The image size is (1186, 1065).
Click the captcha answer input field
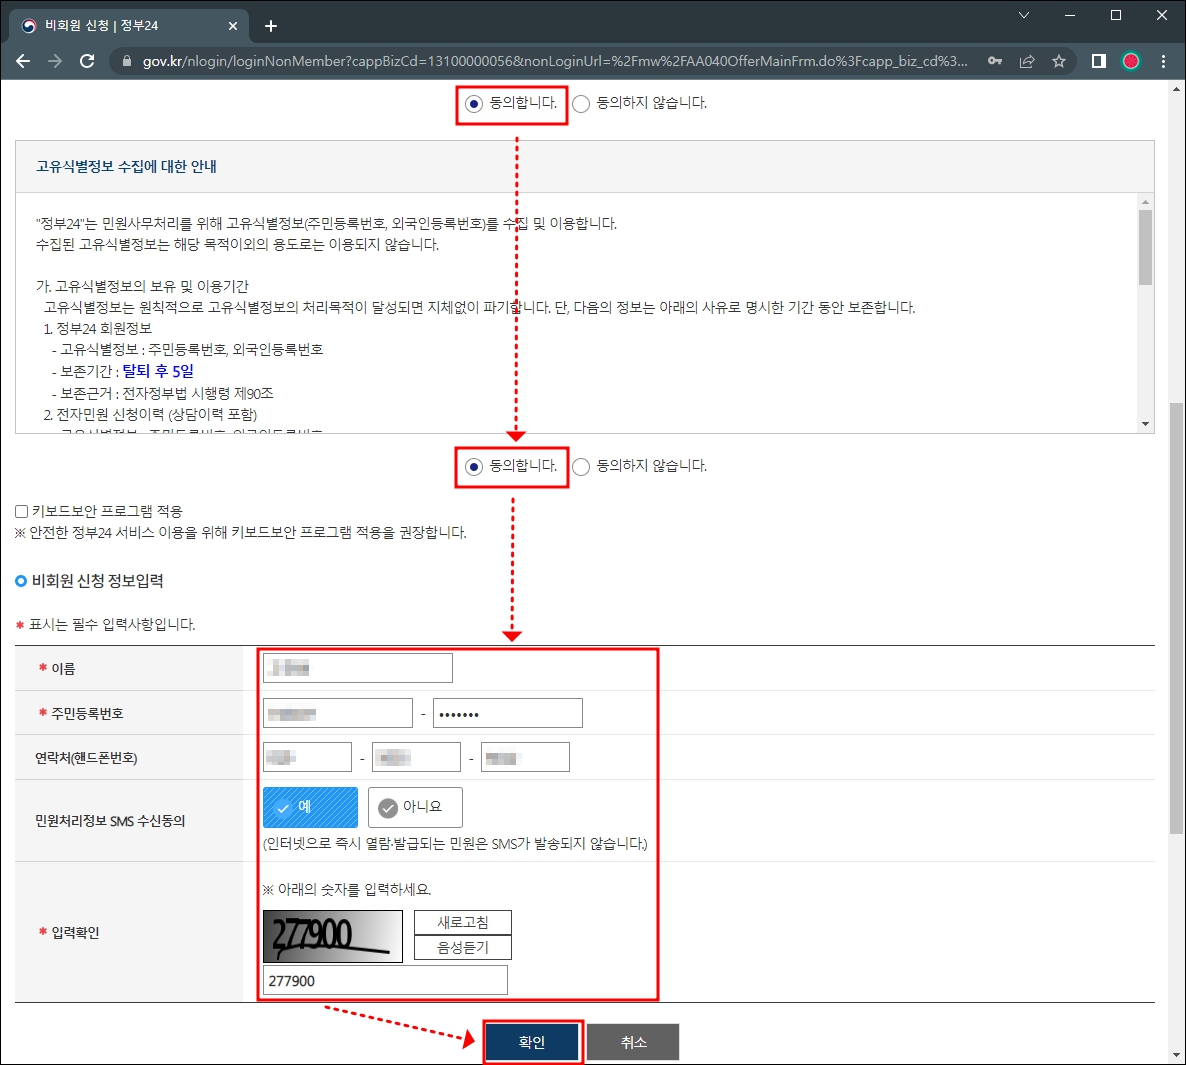384,979
